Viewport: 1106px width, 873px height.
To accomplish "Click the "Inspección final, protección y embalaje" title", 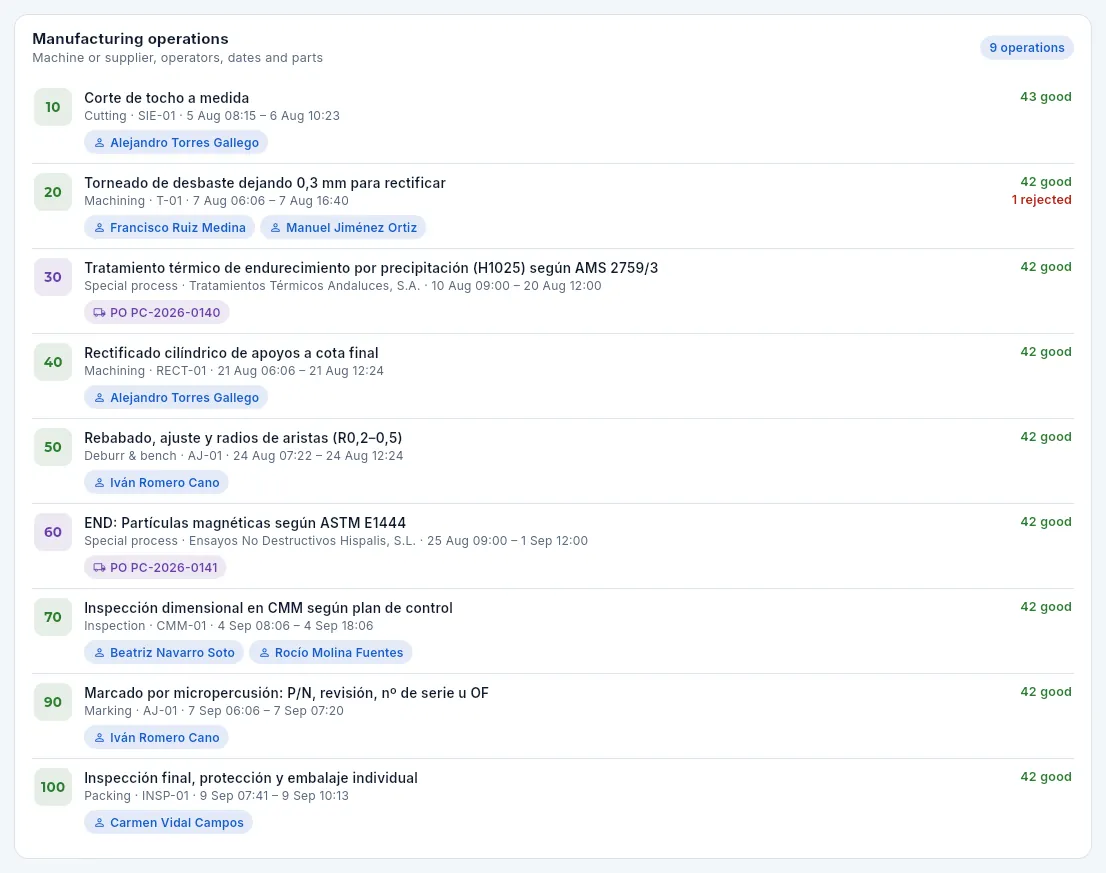I will click(x=251, y=778).
